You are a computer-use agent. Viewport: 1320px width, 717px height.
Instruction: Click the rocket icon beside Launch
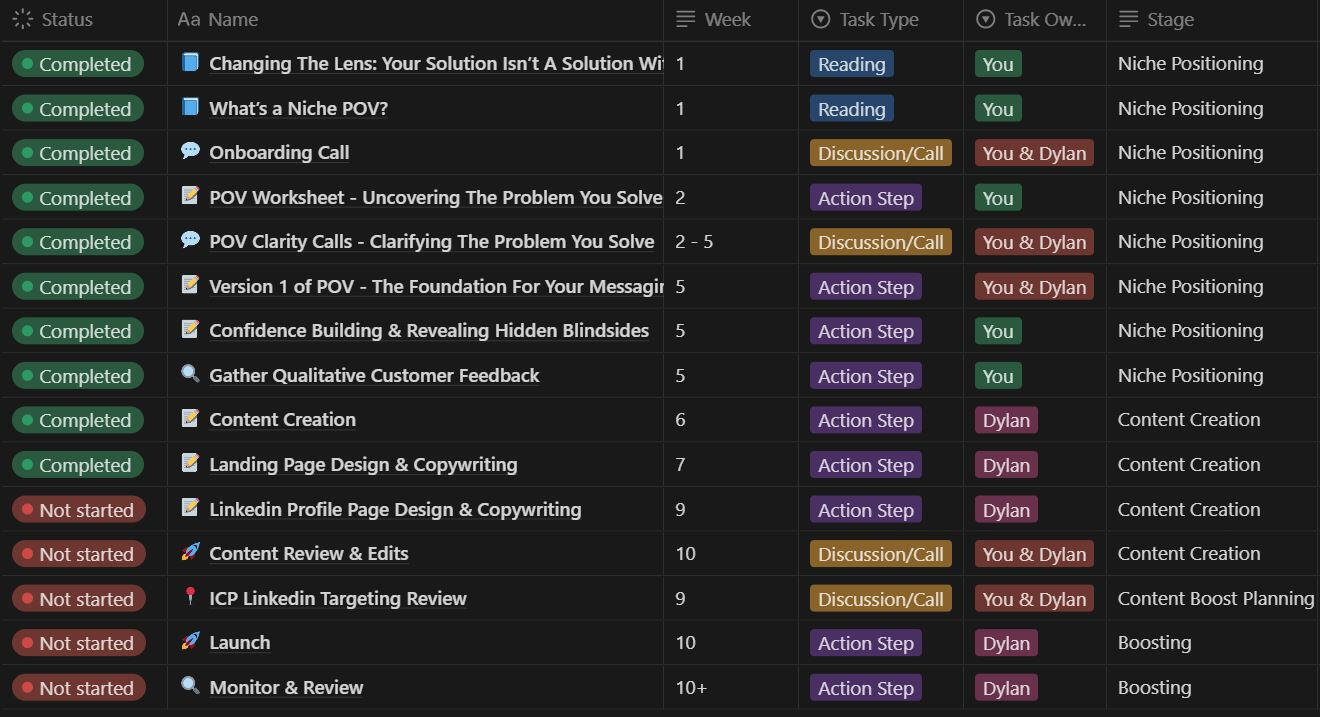click(190, 641)
